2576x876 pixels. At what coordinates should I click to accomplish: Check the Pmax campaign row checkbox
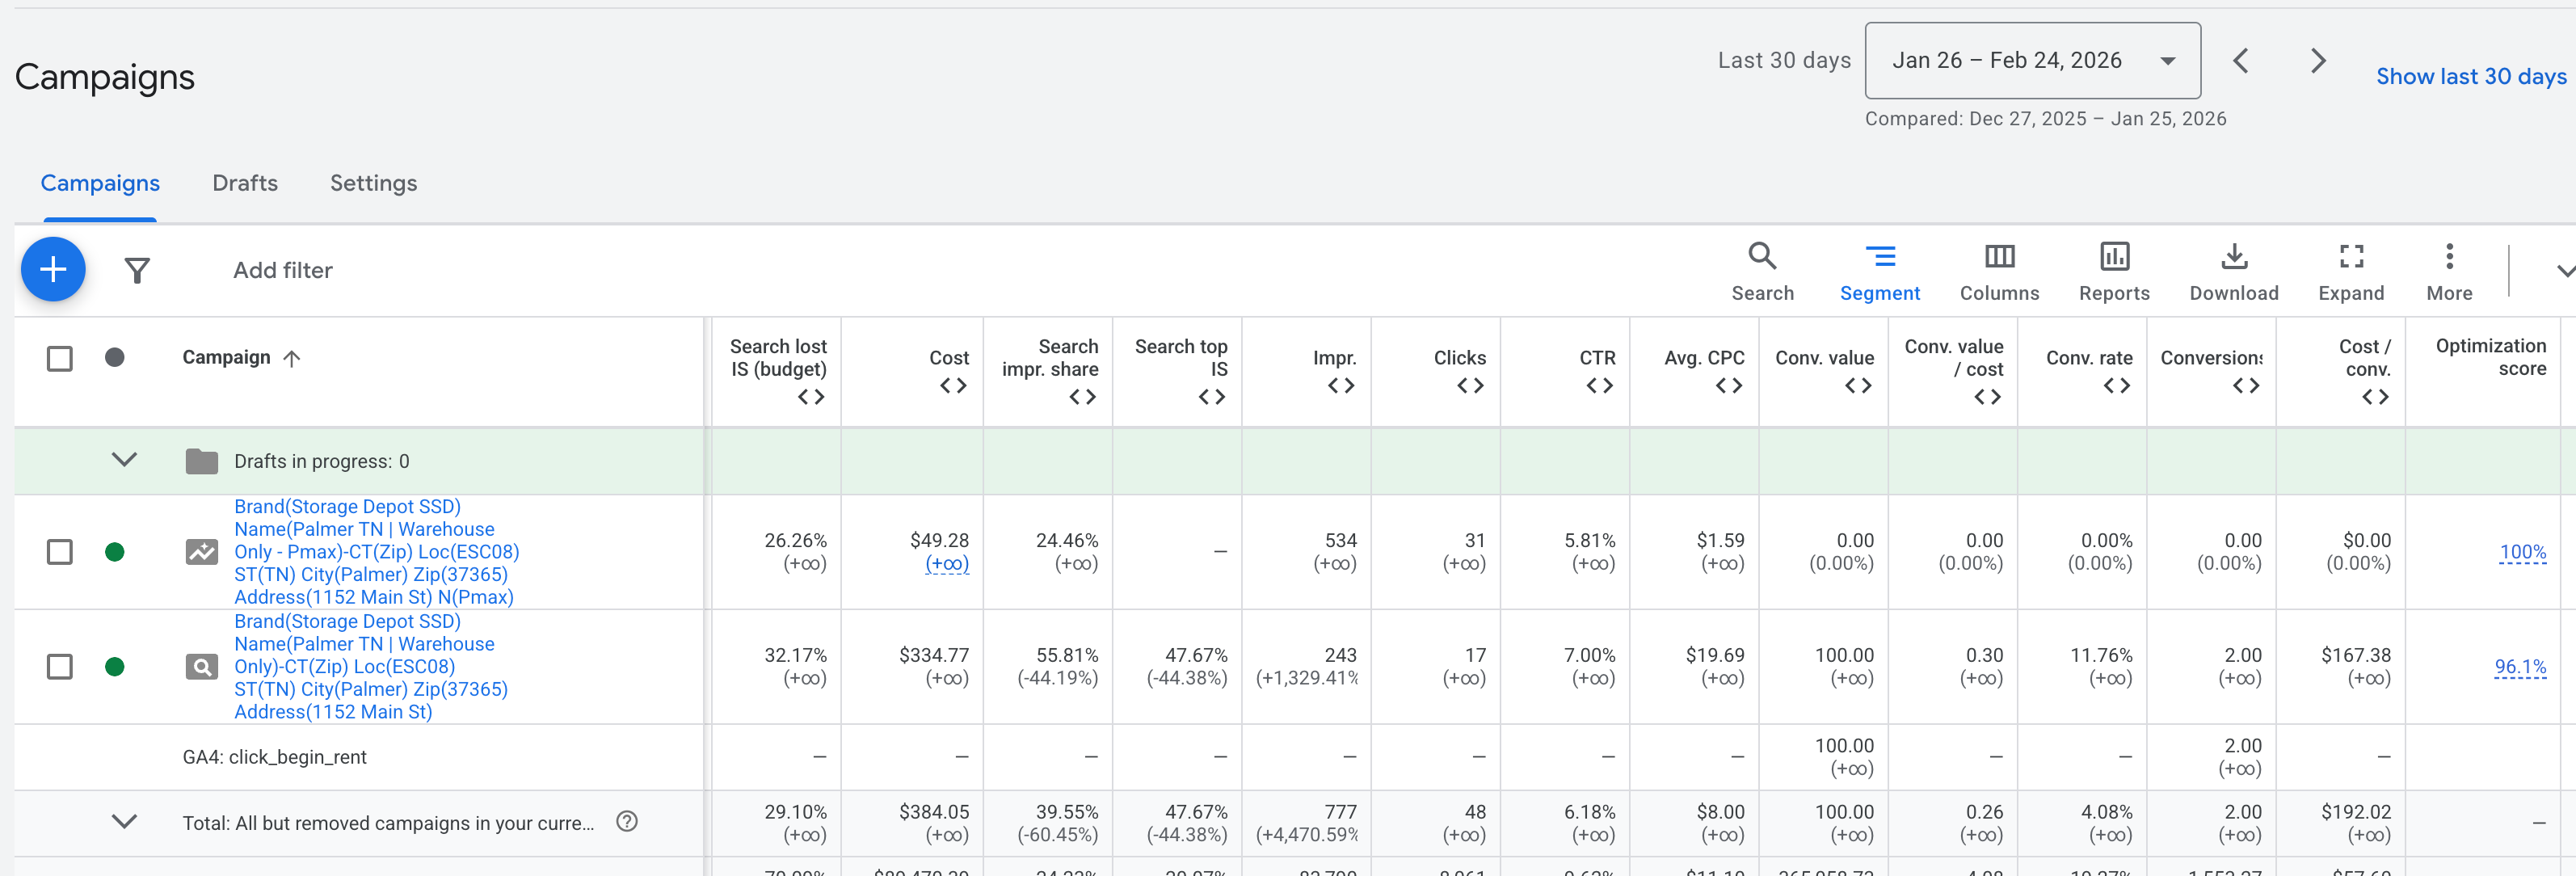tap(60, 552)
